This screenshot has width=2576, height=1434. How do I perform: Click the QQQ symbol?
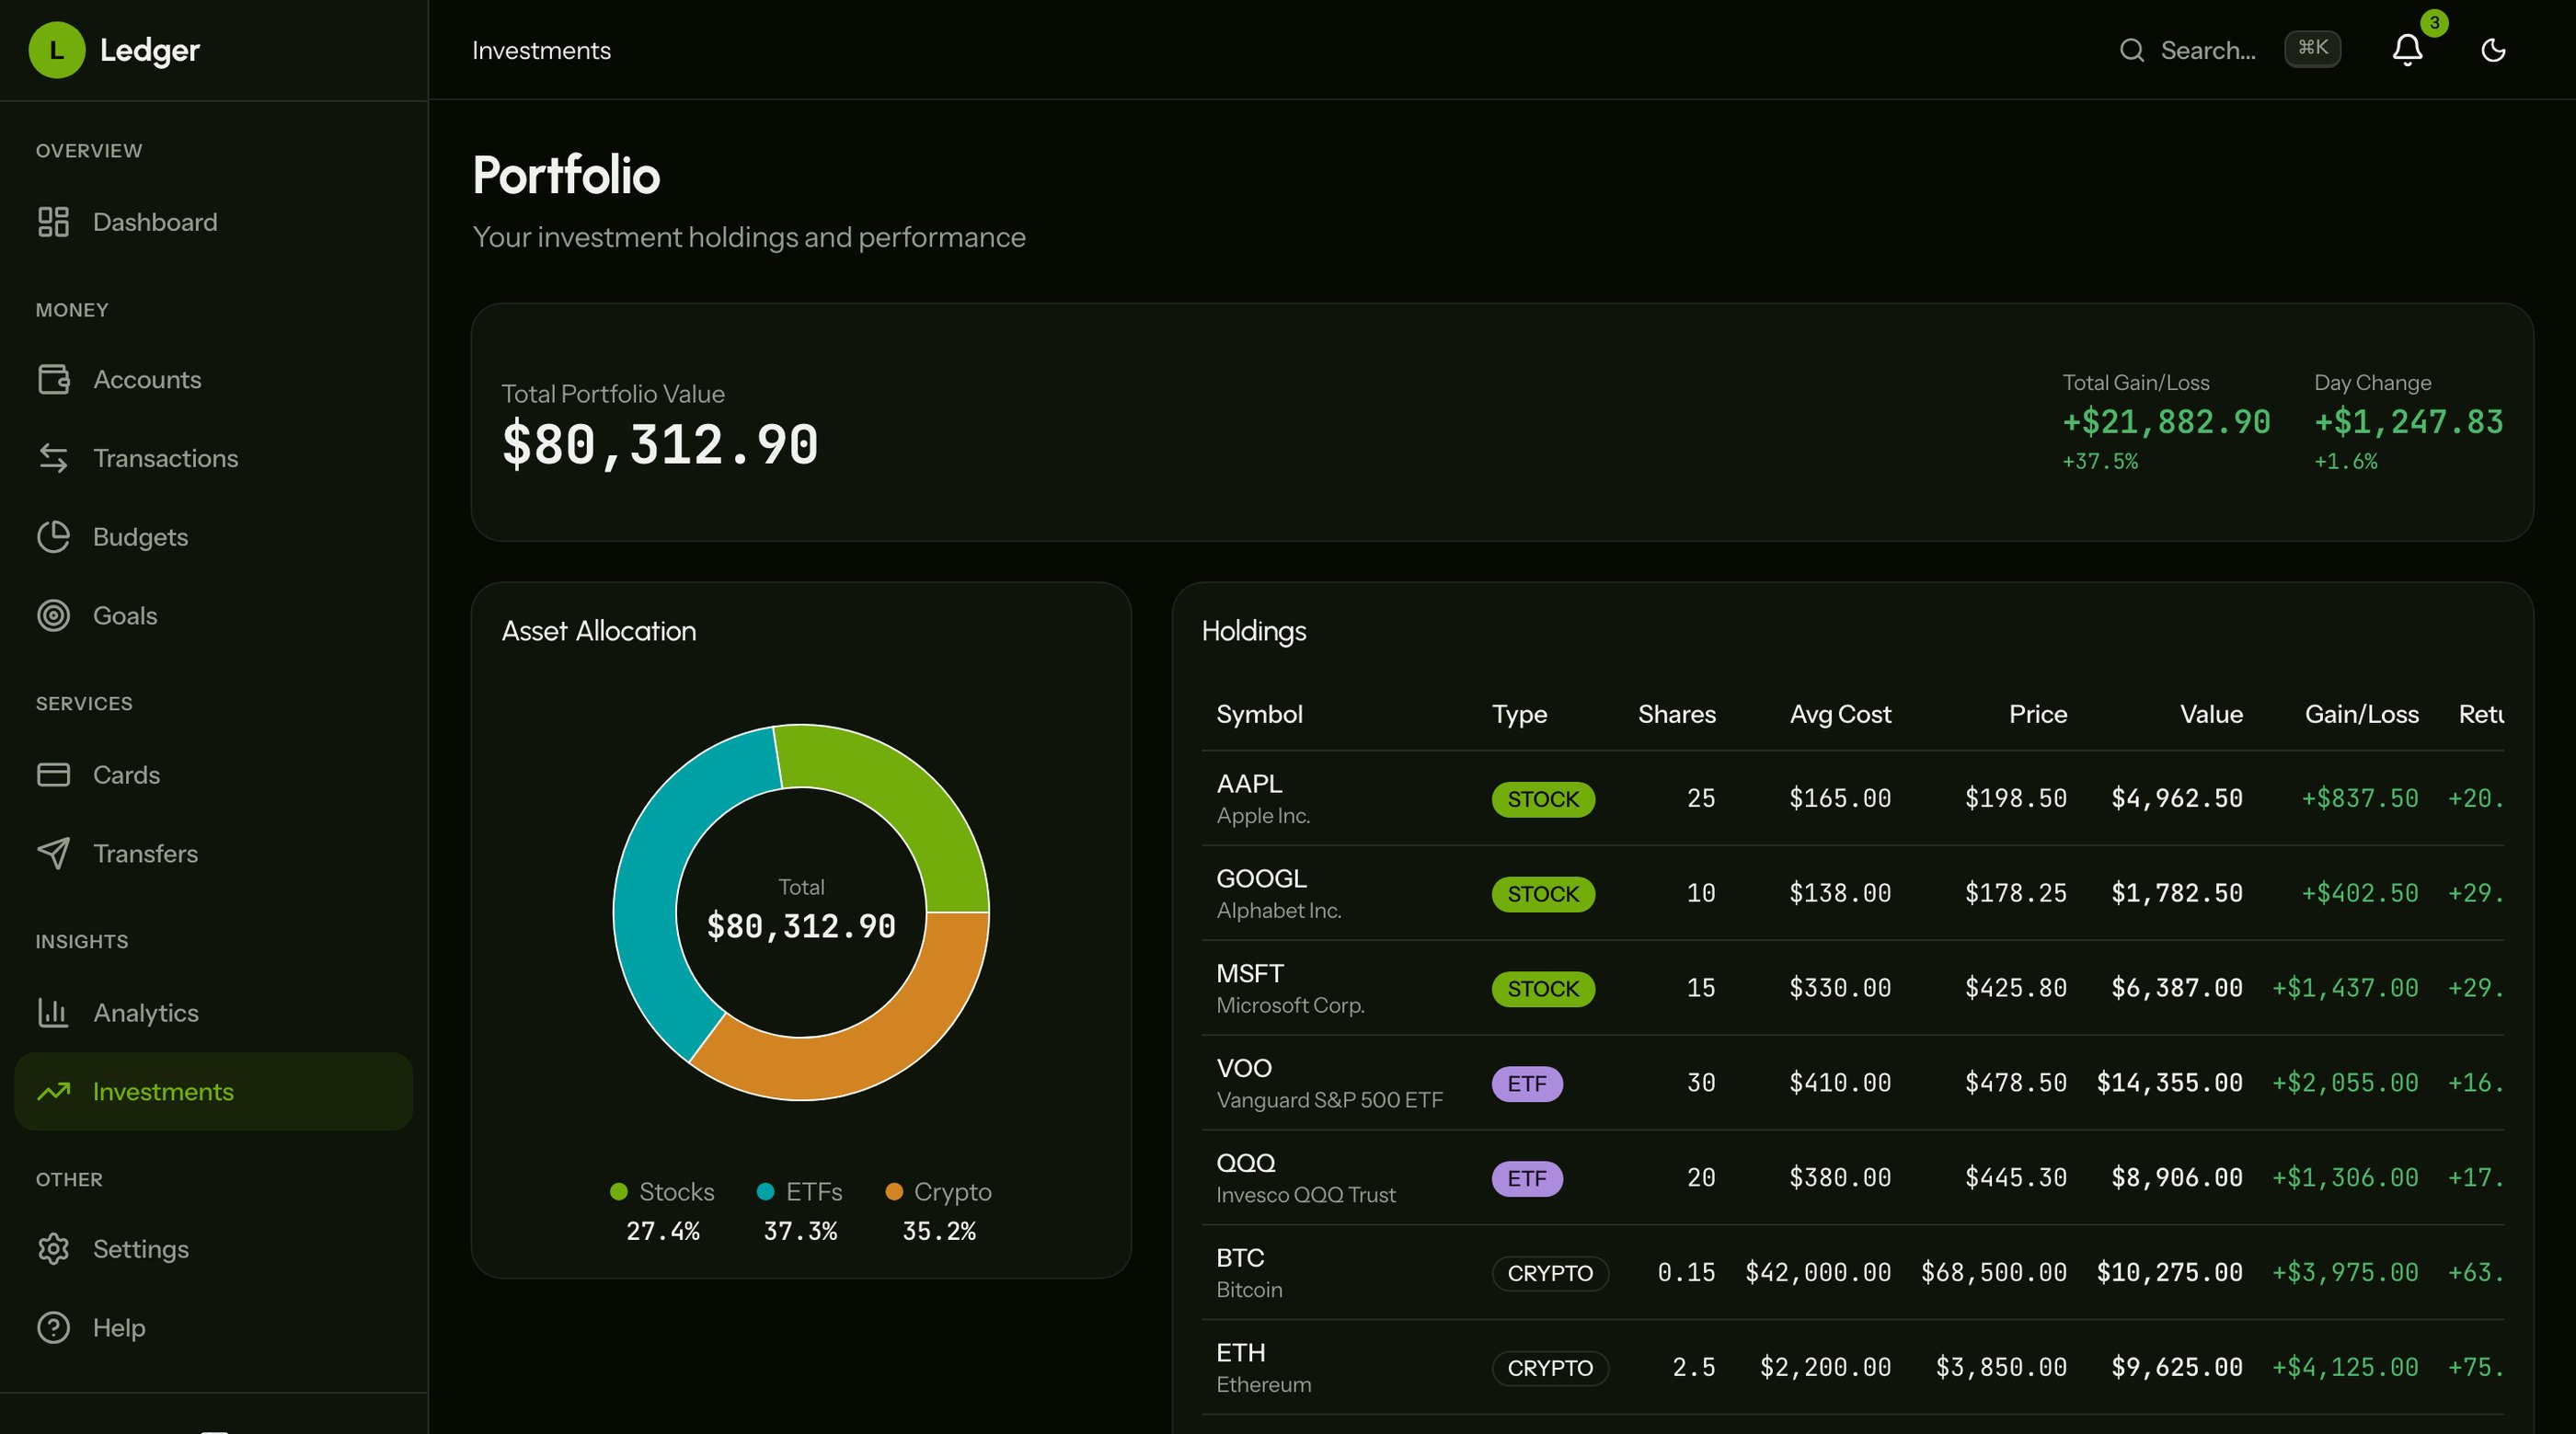[x=1245, y=1163]
